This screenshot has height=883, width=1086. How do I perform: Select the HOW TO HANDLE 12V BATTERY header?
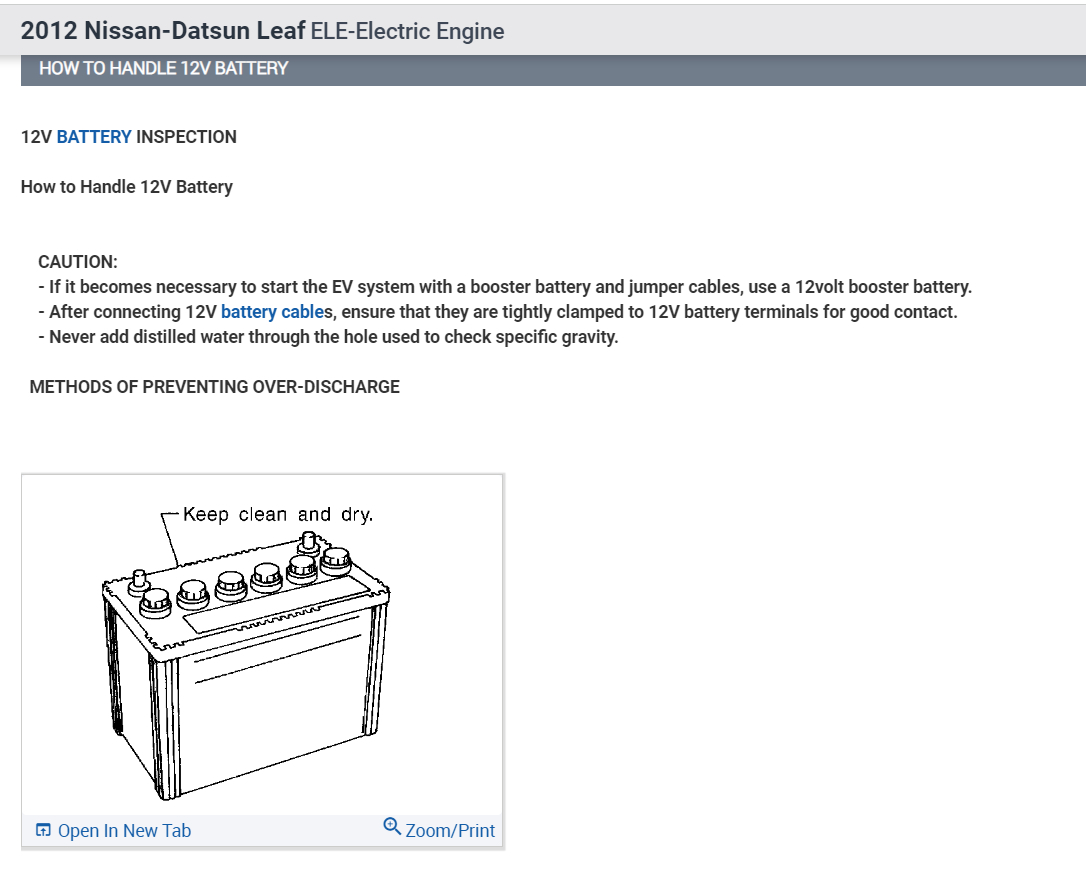[163, 69]
